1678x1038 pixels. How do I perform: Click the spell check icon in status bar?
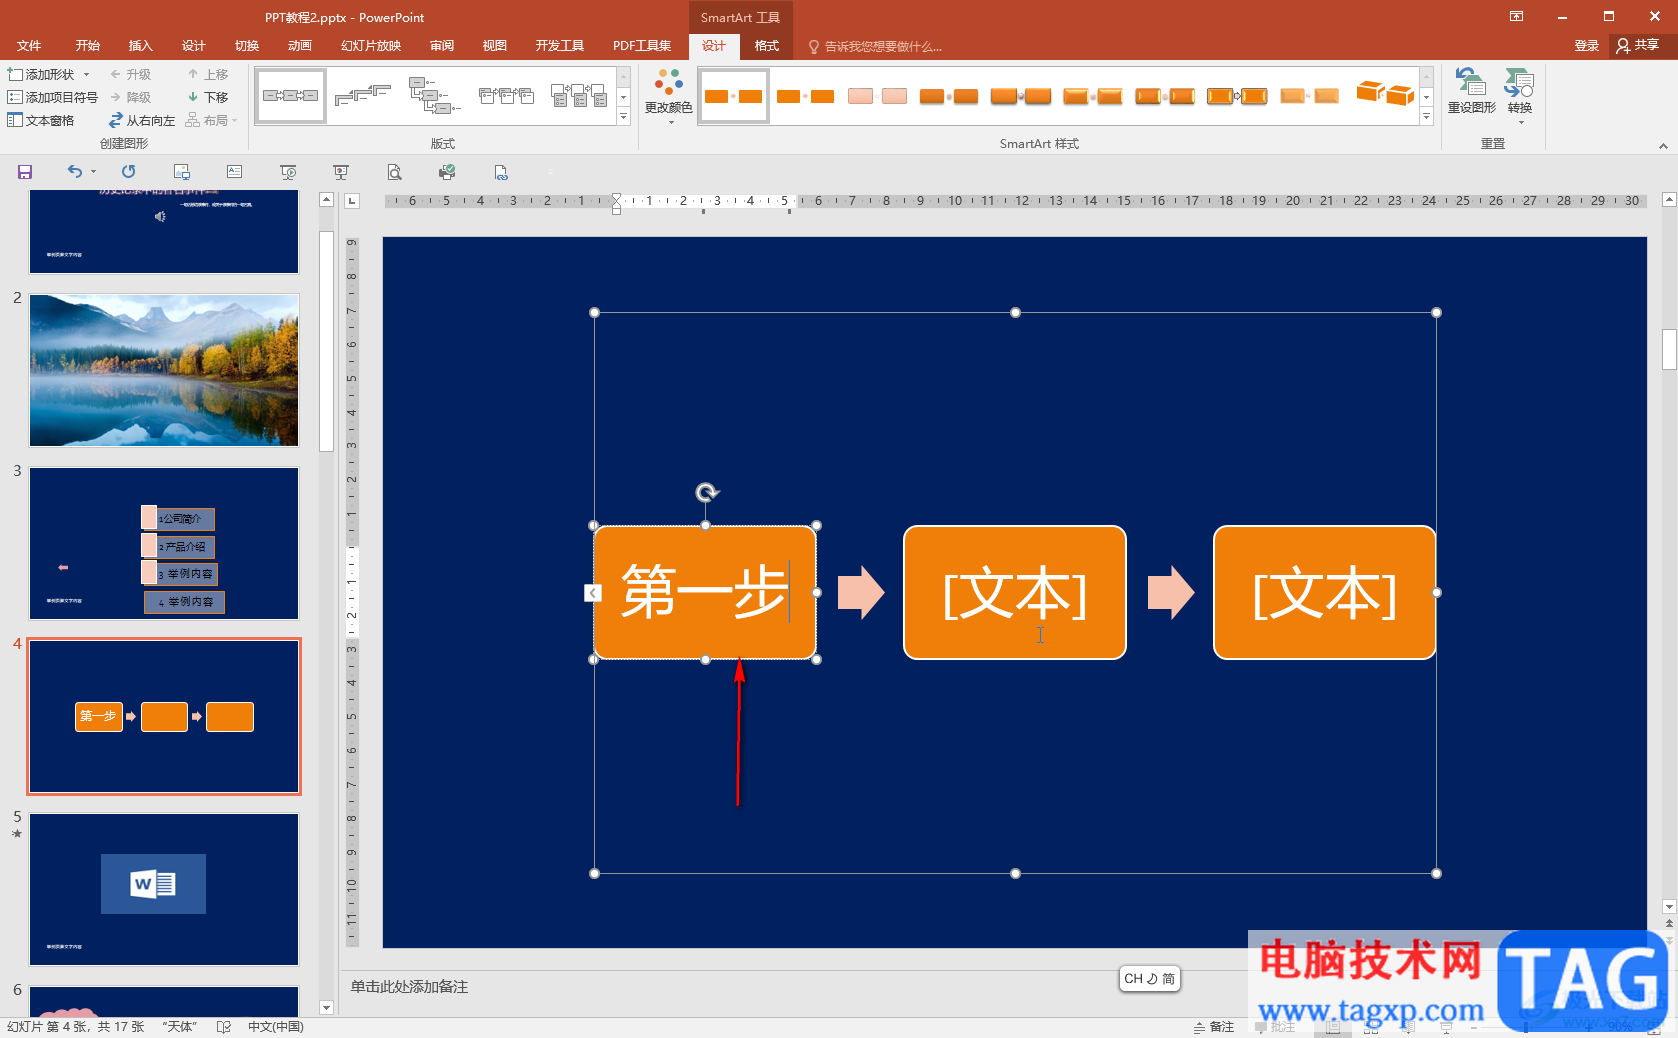pyautogui.click(x=224, y=1027)
